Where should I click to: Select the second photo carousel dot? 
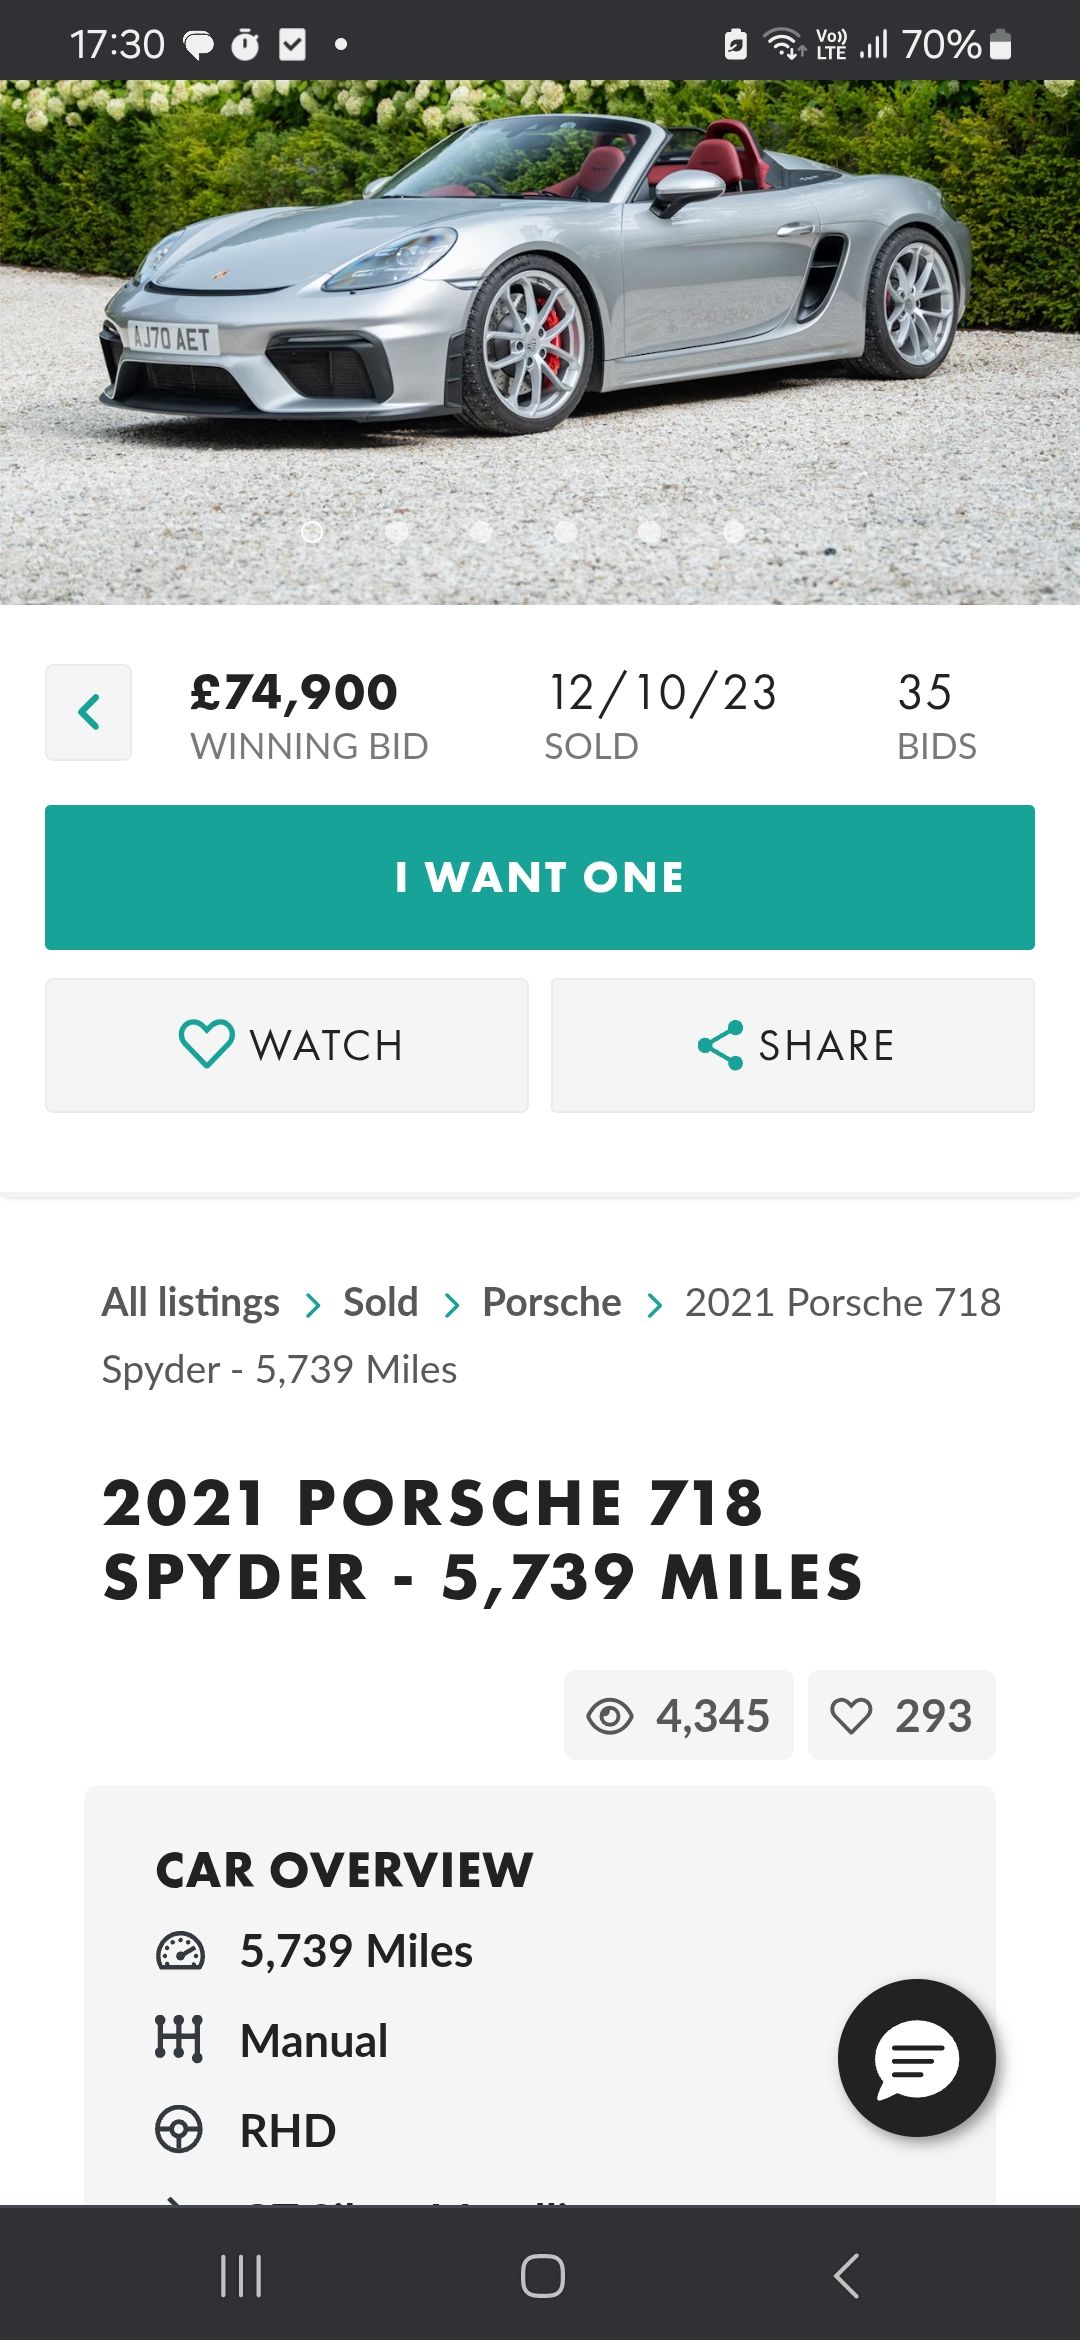point(397,532)
